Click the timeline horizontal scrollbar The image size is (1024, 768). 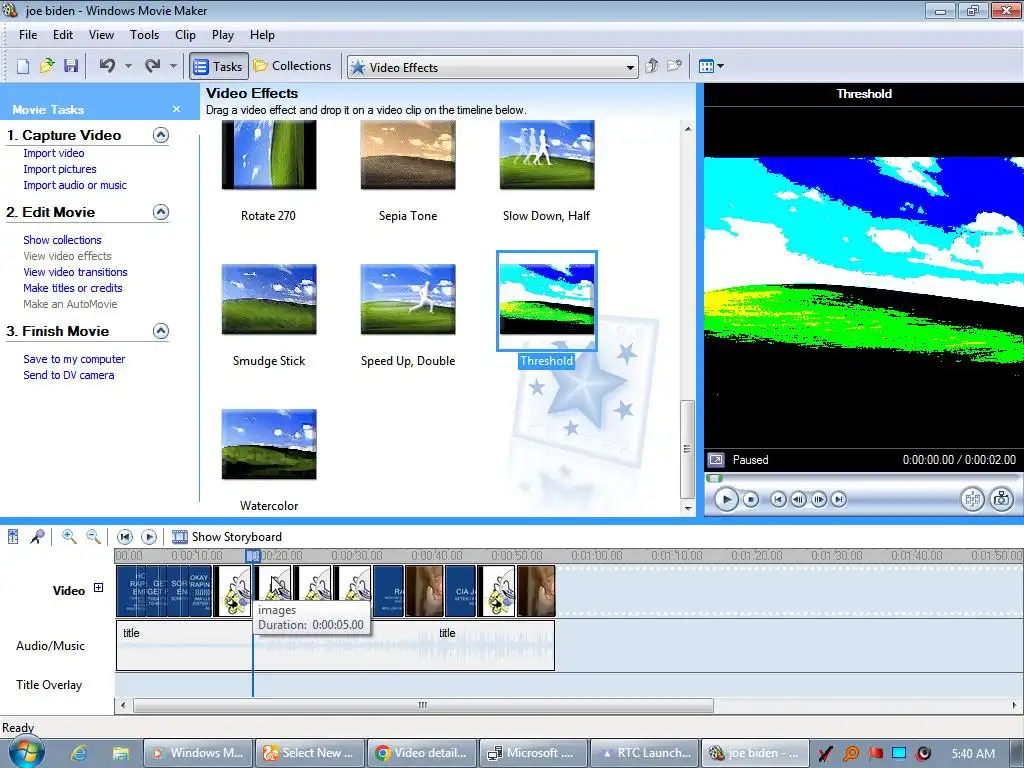[x=423, y=705]
